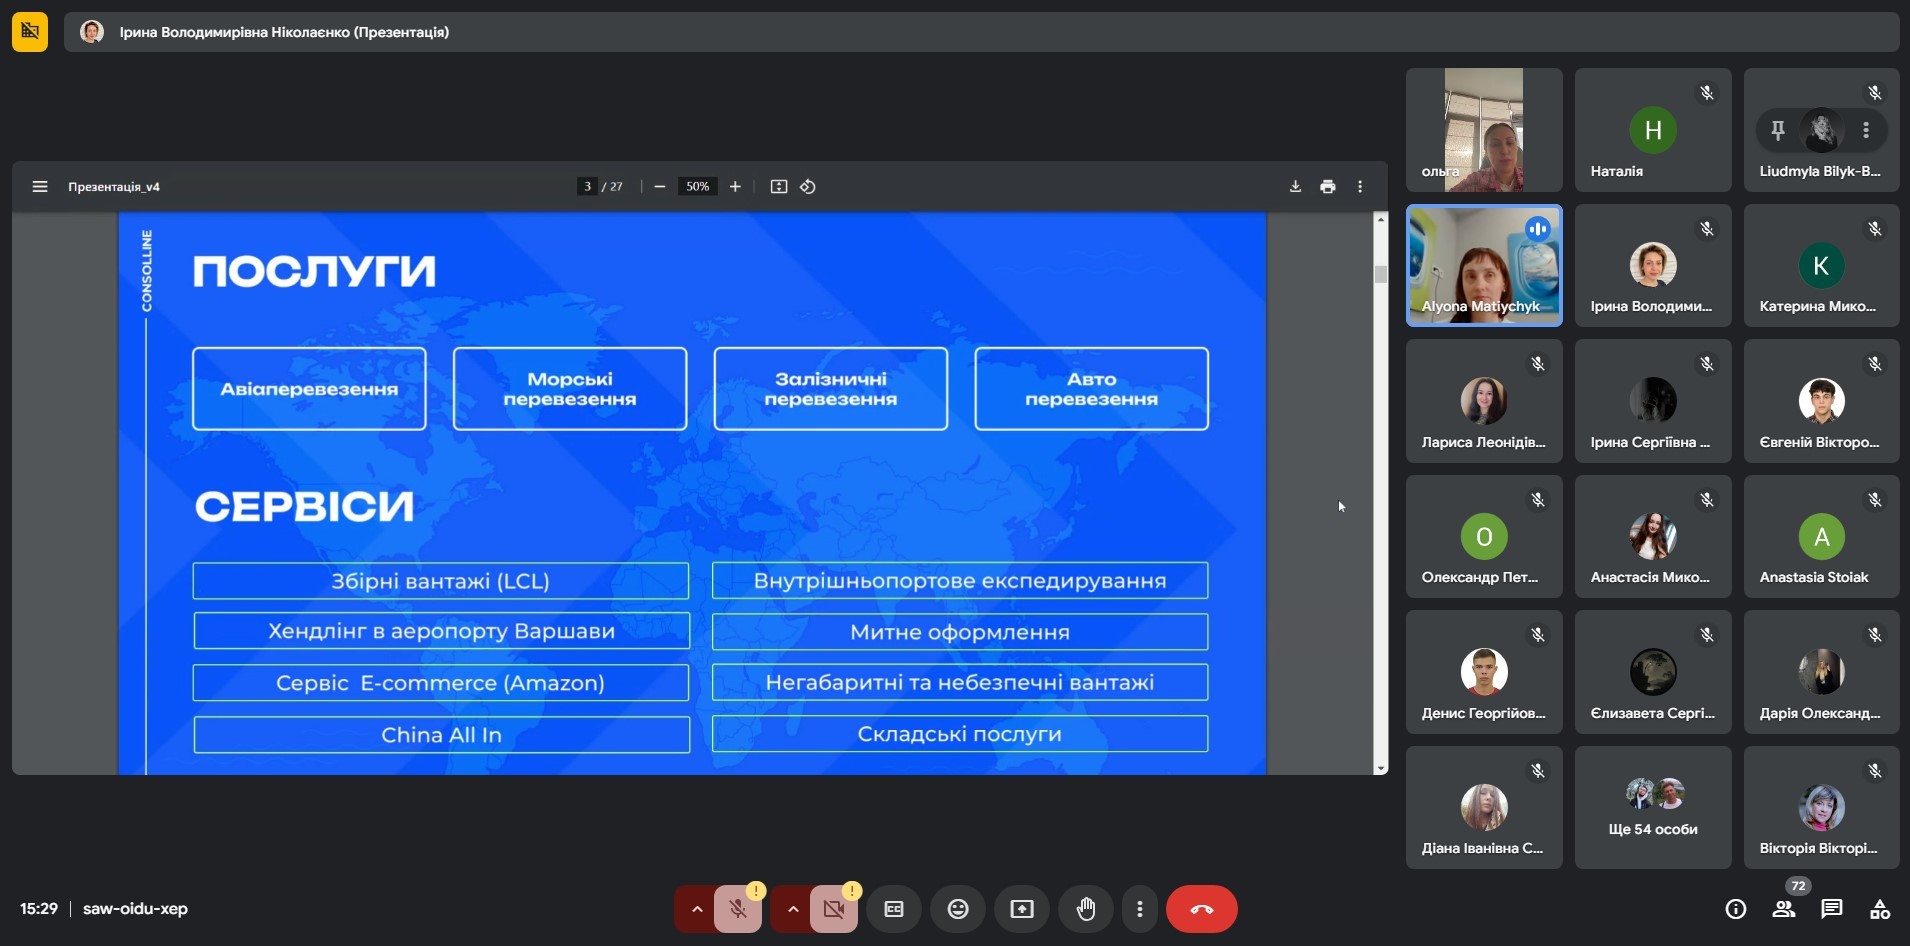Toggle closed captions
The width and height of the screenshot is (1910, 946).
(x=894, y=909)
